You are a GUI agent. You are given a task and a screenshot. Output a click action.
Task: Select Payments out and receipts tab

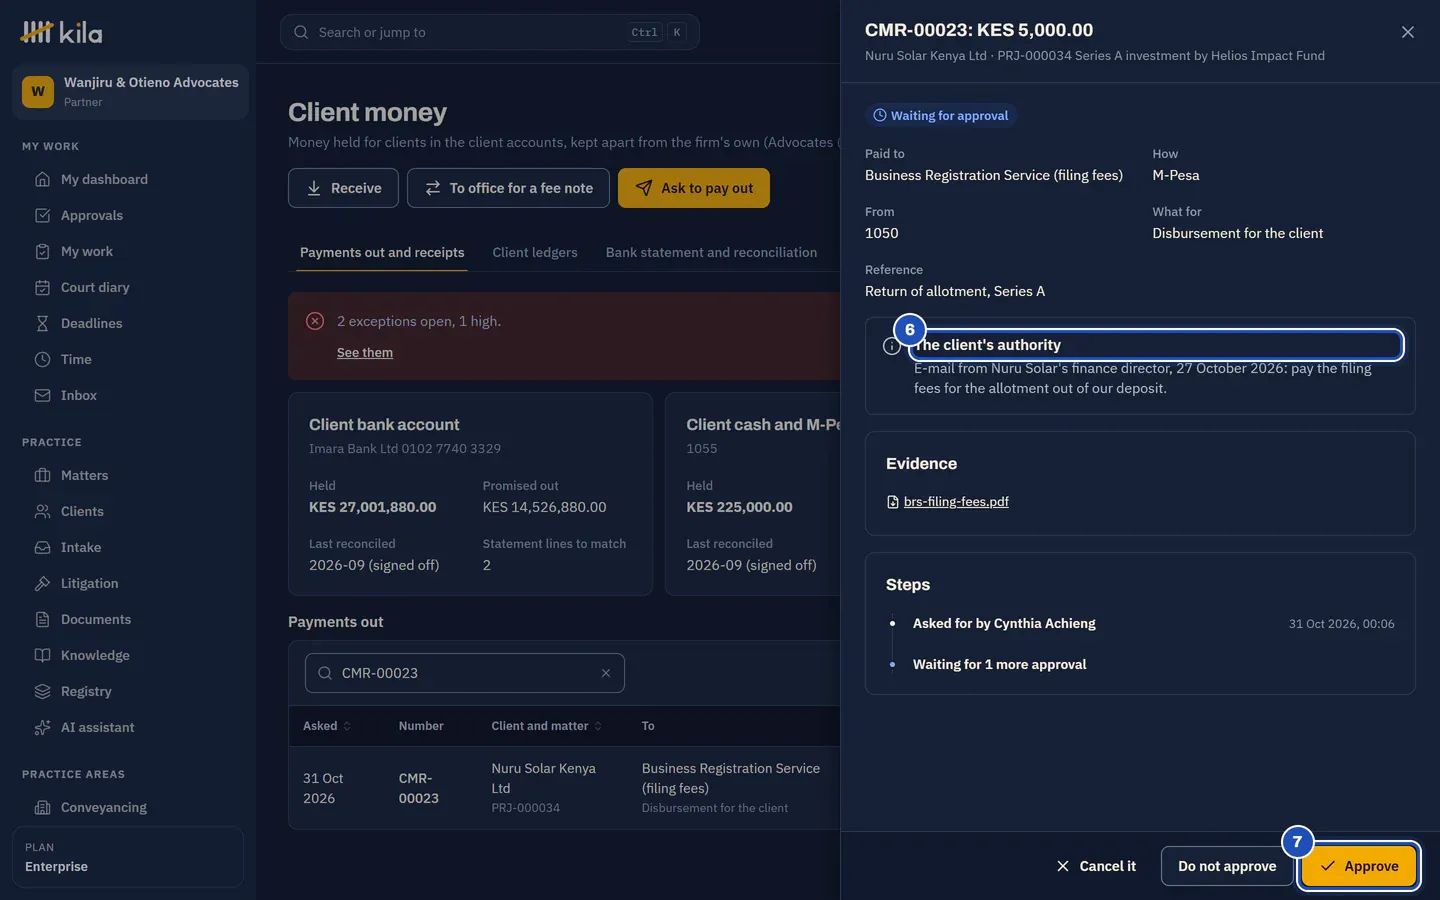pyautogui.click(x=382, y=252)
